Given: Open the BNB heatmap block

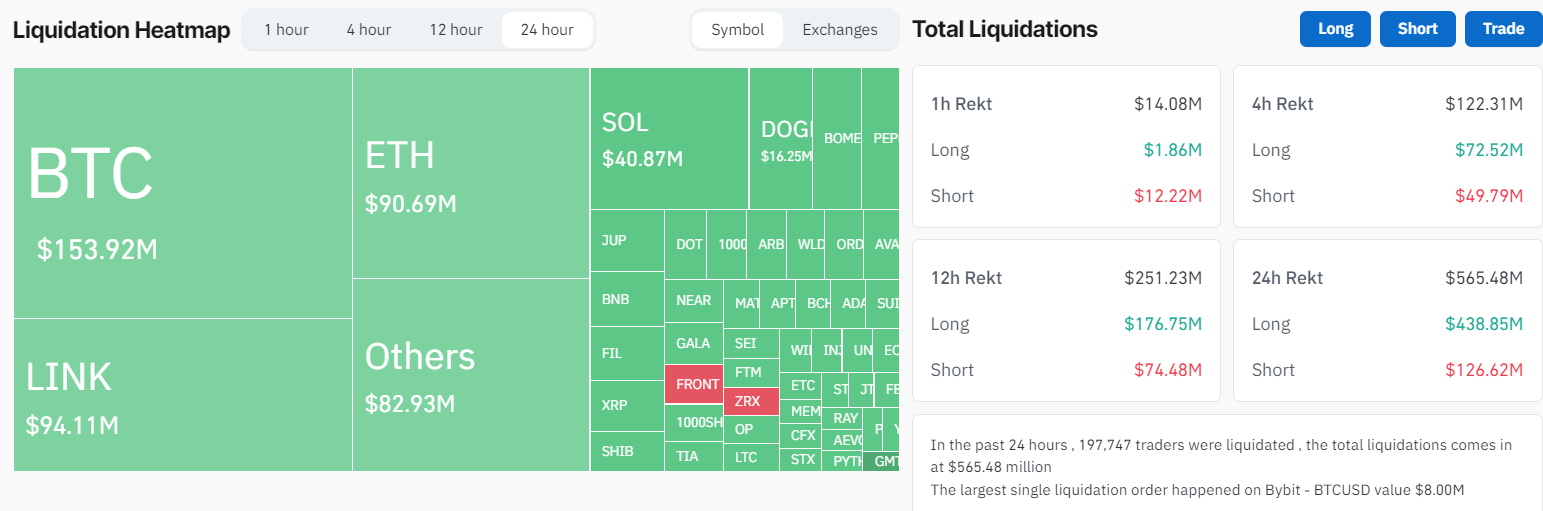Looking at the screenshot, I should (626, 299).
